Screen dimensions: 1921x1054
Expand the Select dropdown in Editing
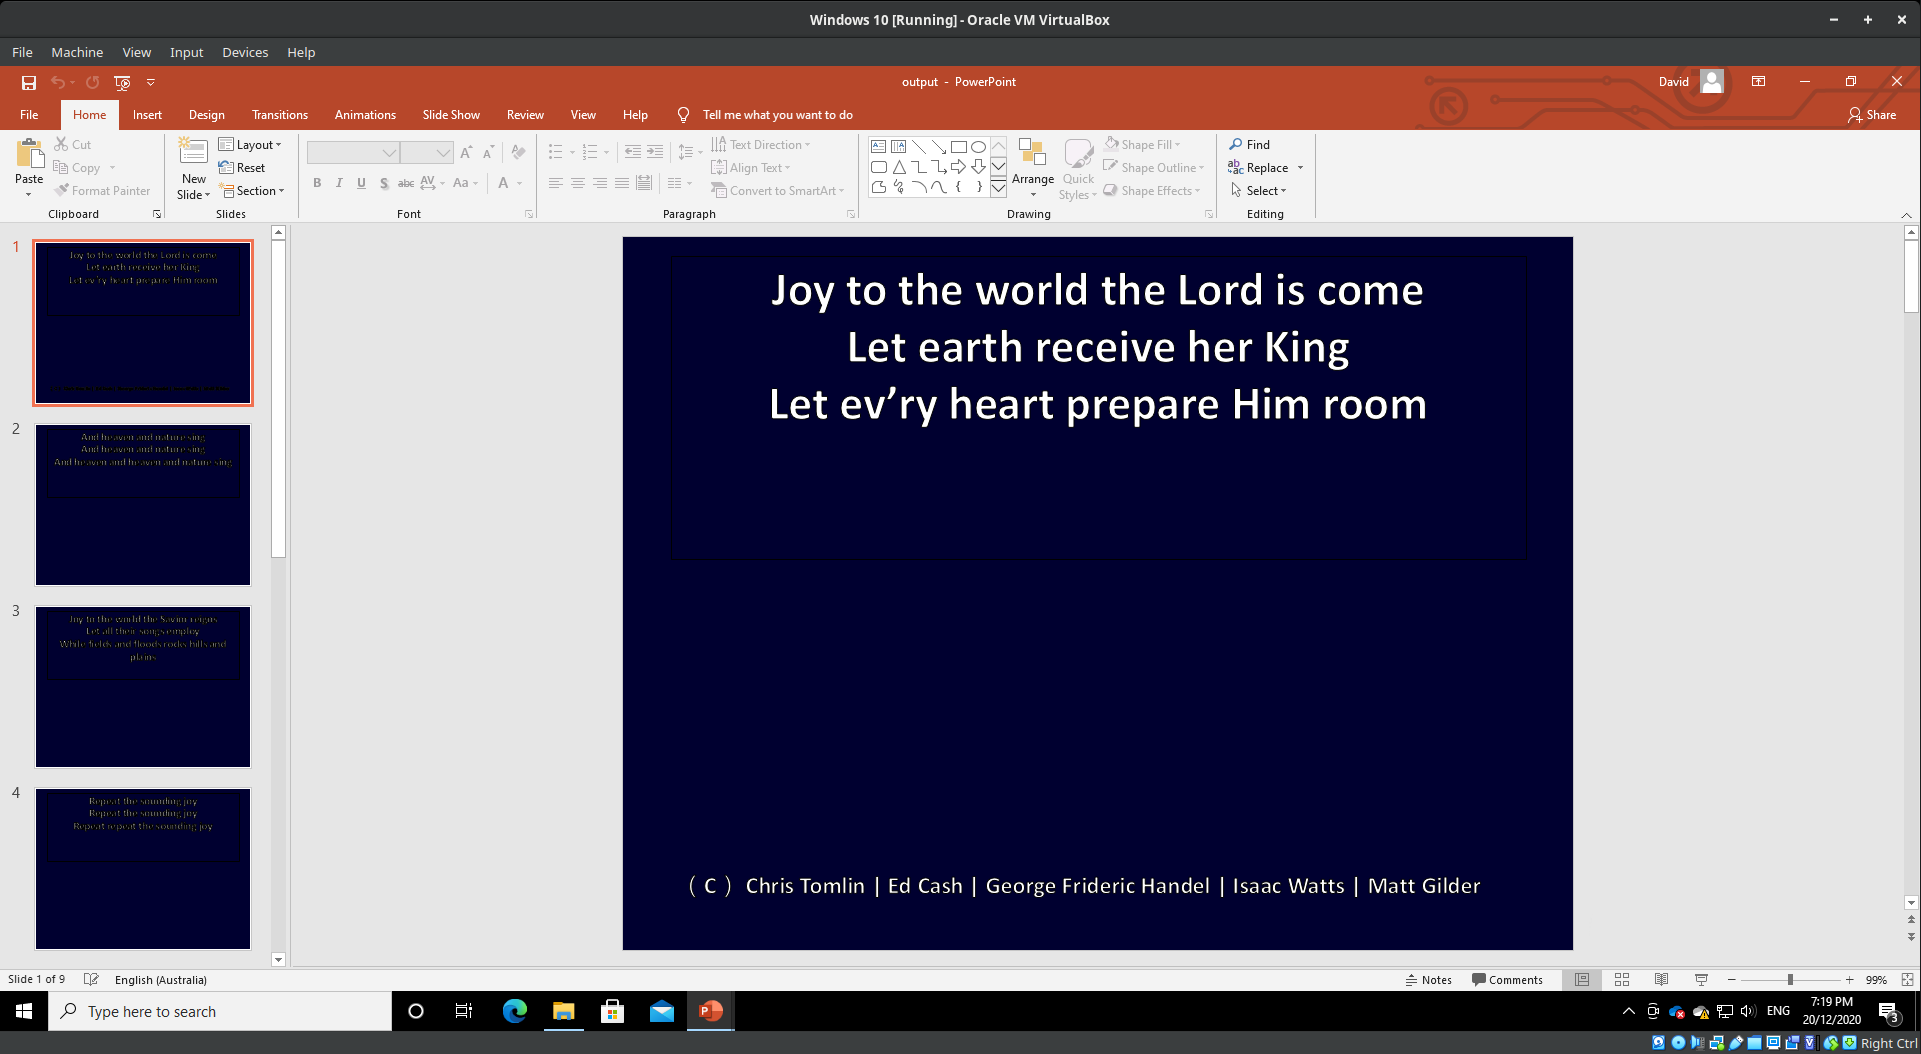1259,191
